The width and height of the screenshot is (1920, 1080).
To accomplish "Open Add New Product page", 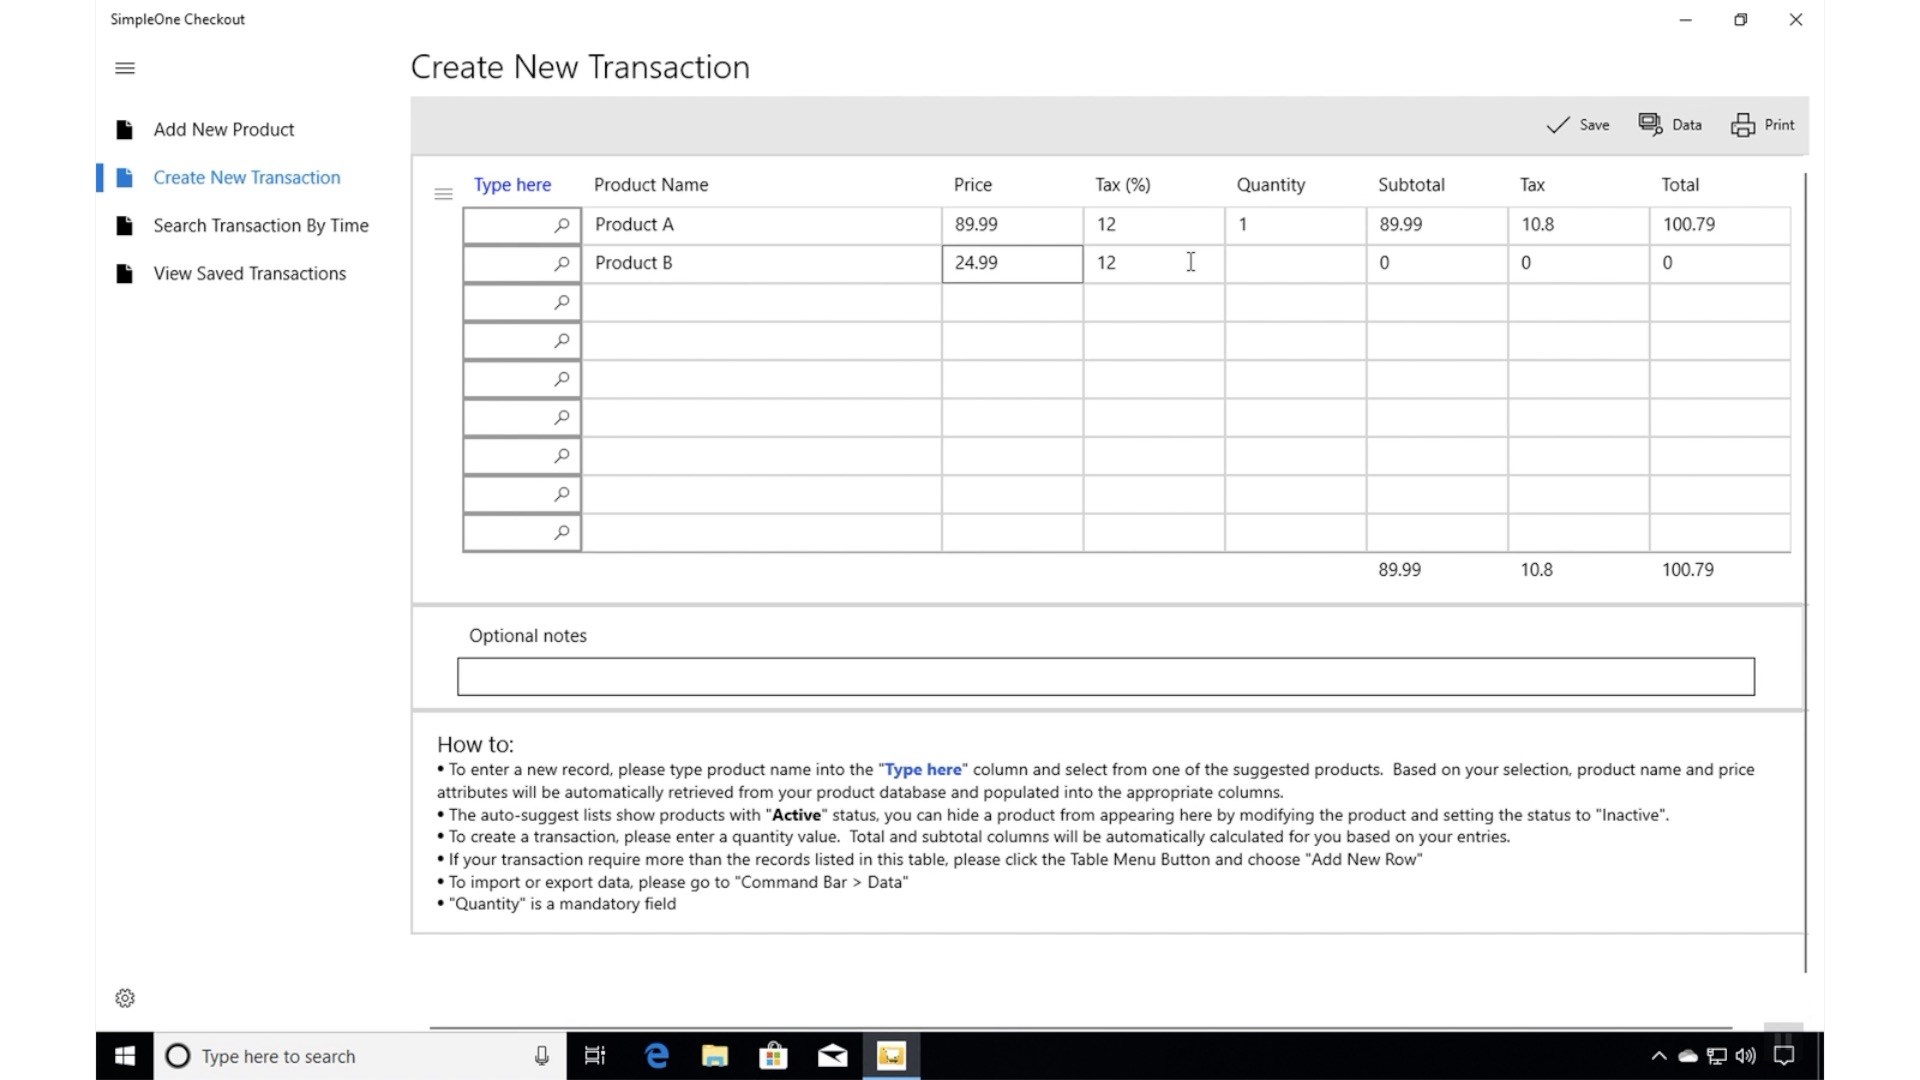I will click(x=223, y=130).
